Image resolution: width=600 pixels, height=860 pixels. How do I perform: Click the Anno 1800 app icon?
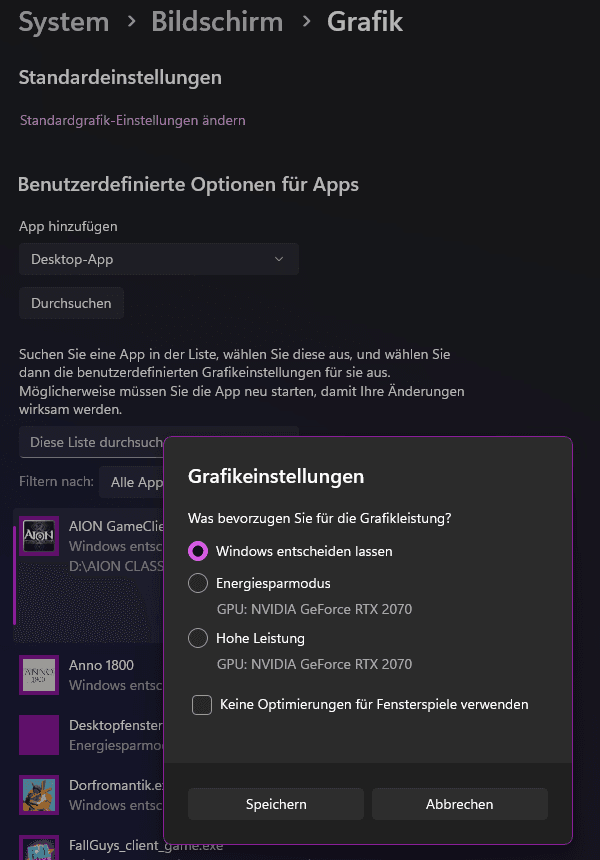[40, 675]
